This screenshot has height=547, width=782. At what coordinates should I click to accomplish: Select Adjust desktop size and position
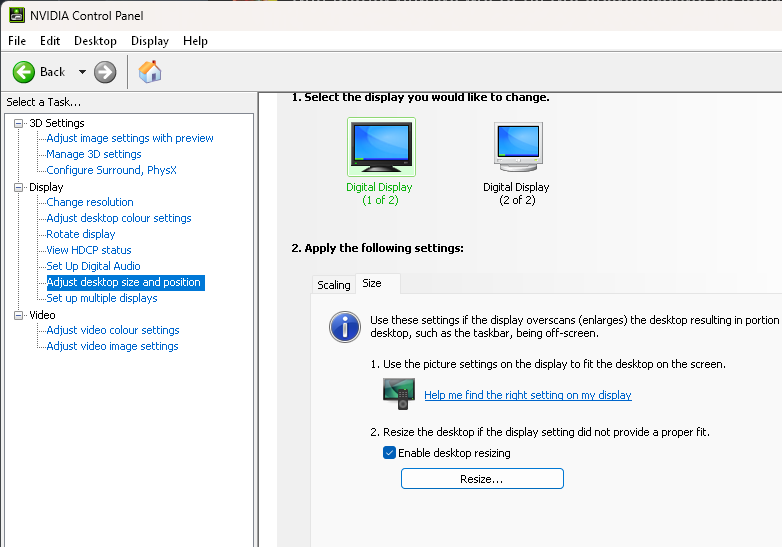tap(124, 282)
